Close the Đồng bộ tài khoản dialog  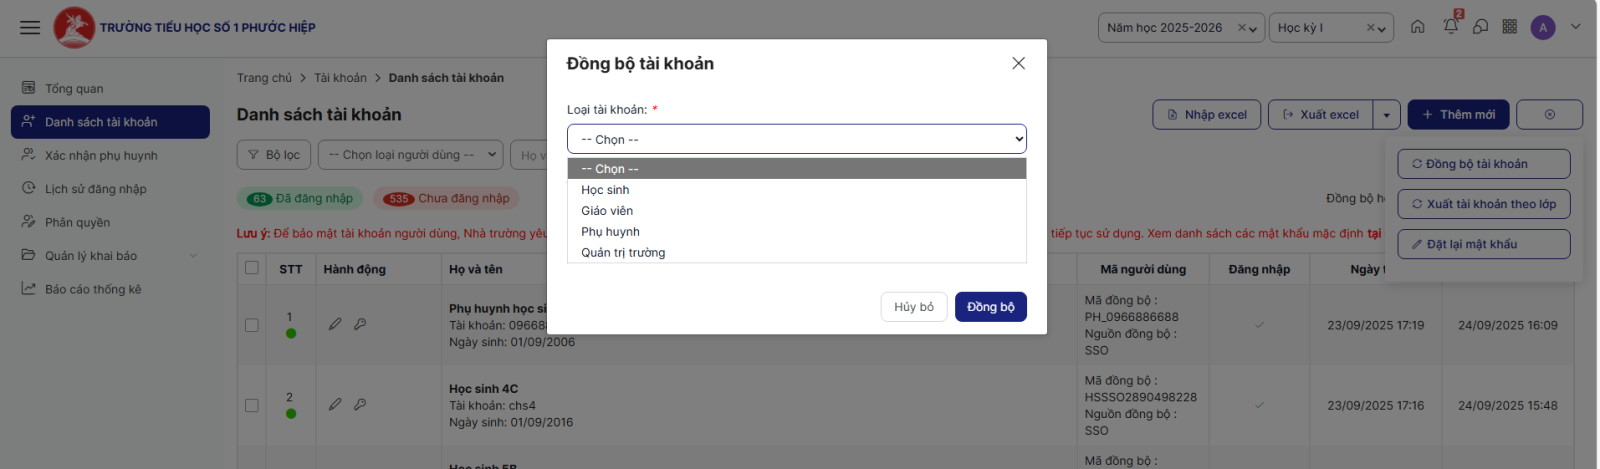1018,63
